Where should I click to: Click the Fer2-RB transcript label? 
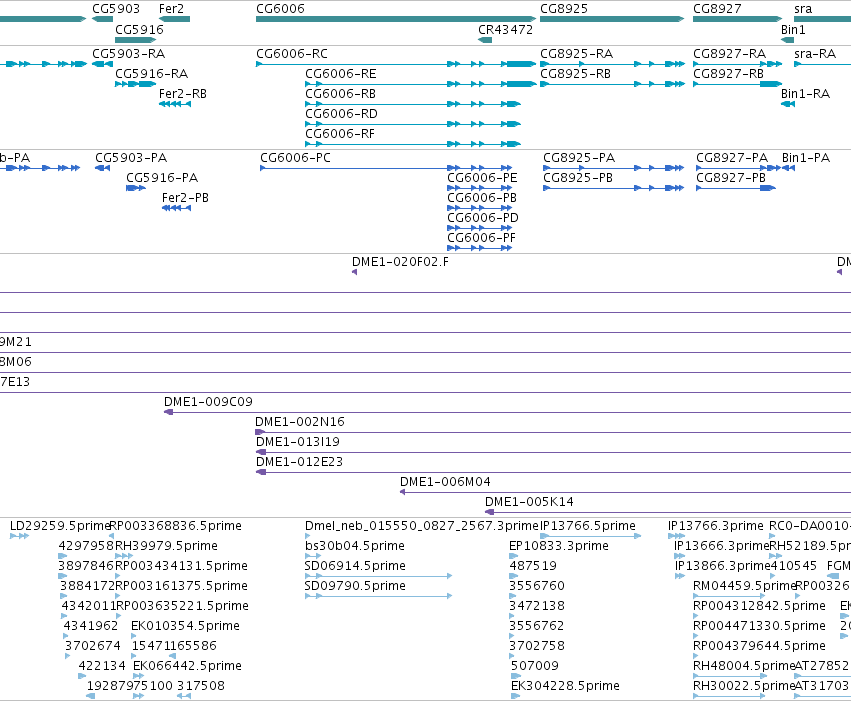[182, 94]
